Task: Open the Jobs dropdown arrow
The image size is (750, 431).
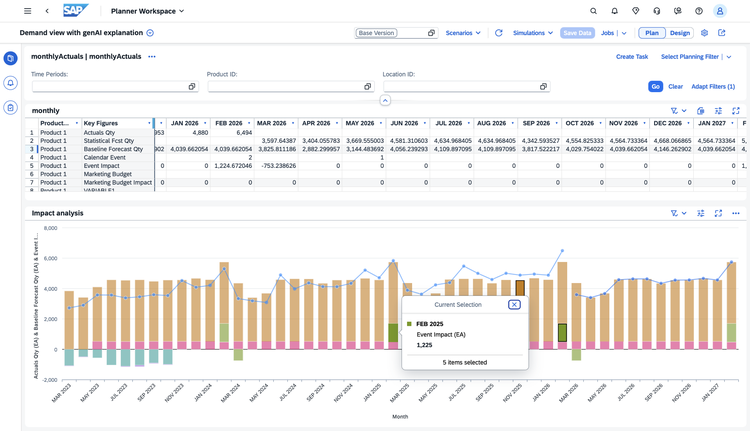Action: coord(624,33)
